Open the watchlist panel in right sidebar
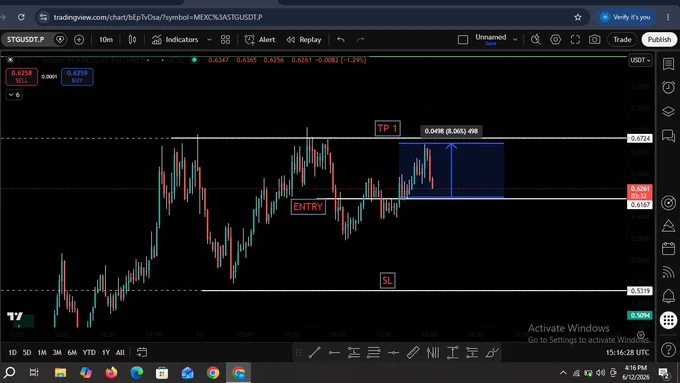The image size is (680, 383). [x=668, y=65]
